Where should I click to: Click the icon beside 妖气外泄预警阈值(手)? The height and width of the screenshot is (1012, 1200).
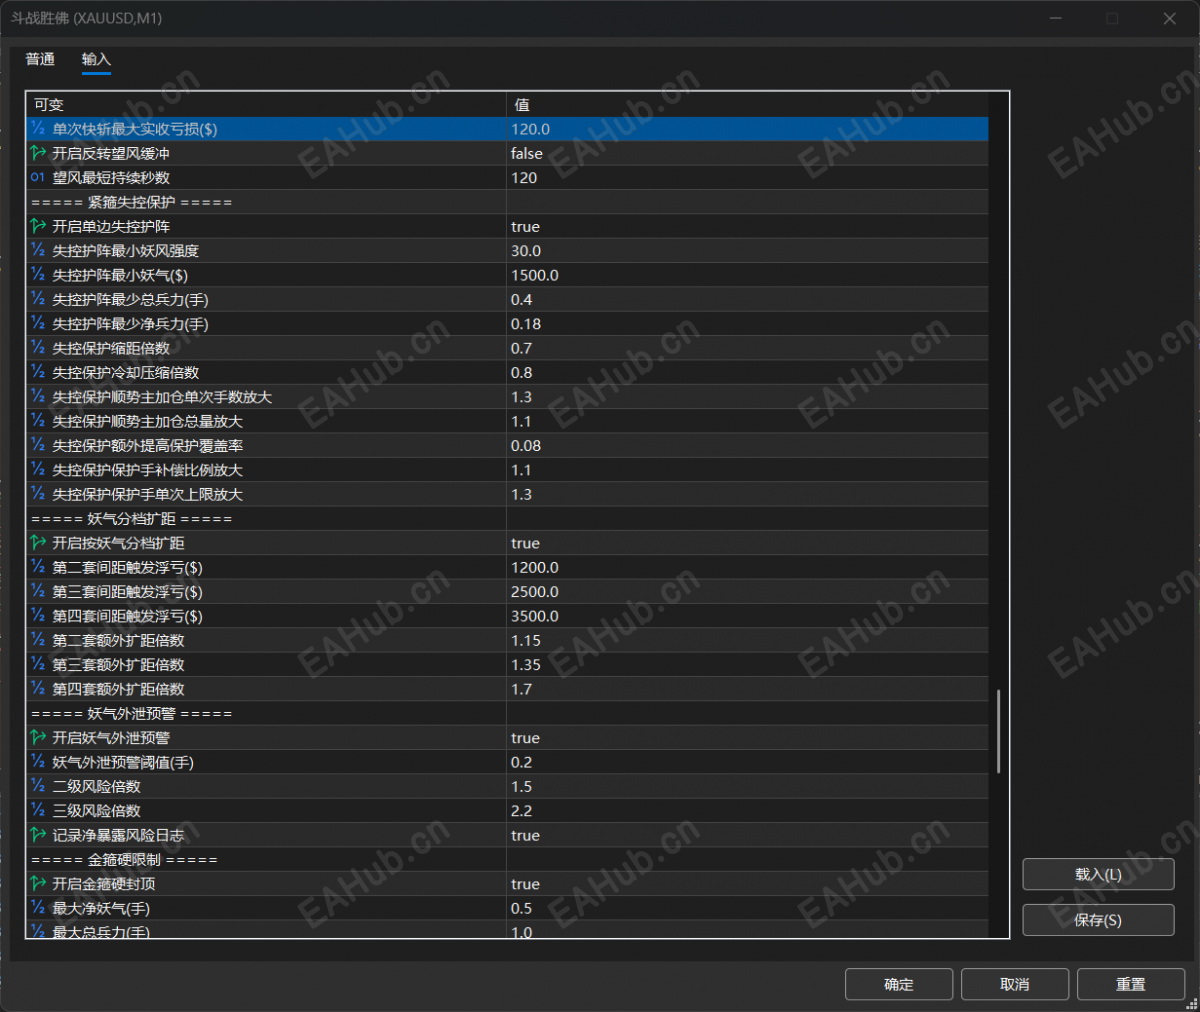click(x=38, y=762)
